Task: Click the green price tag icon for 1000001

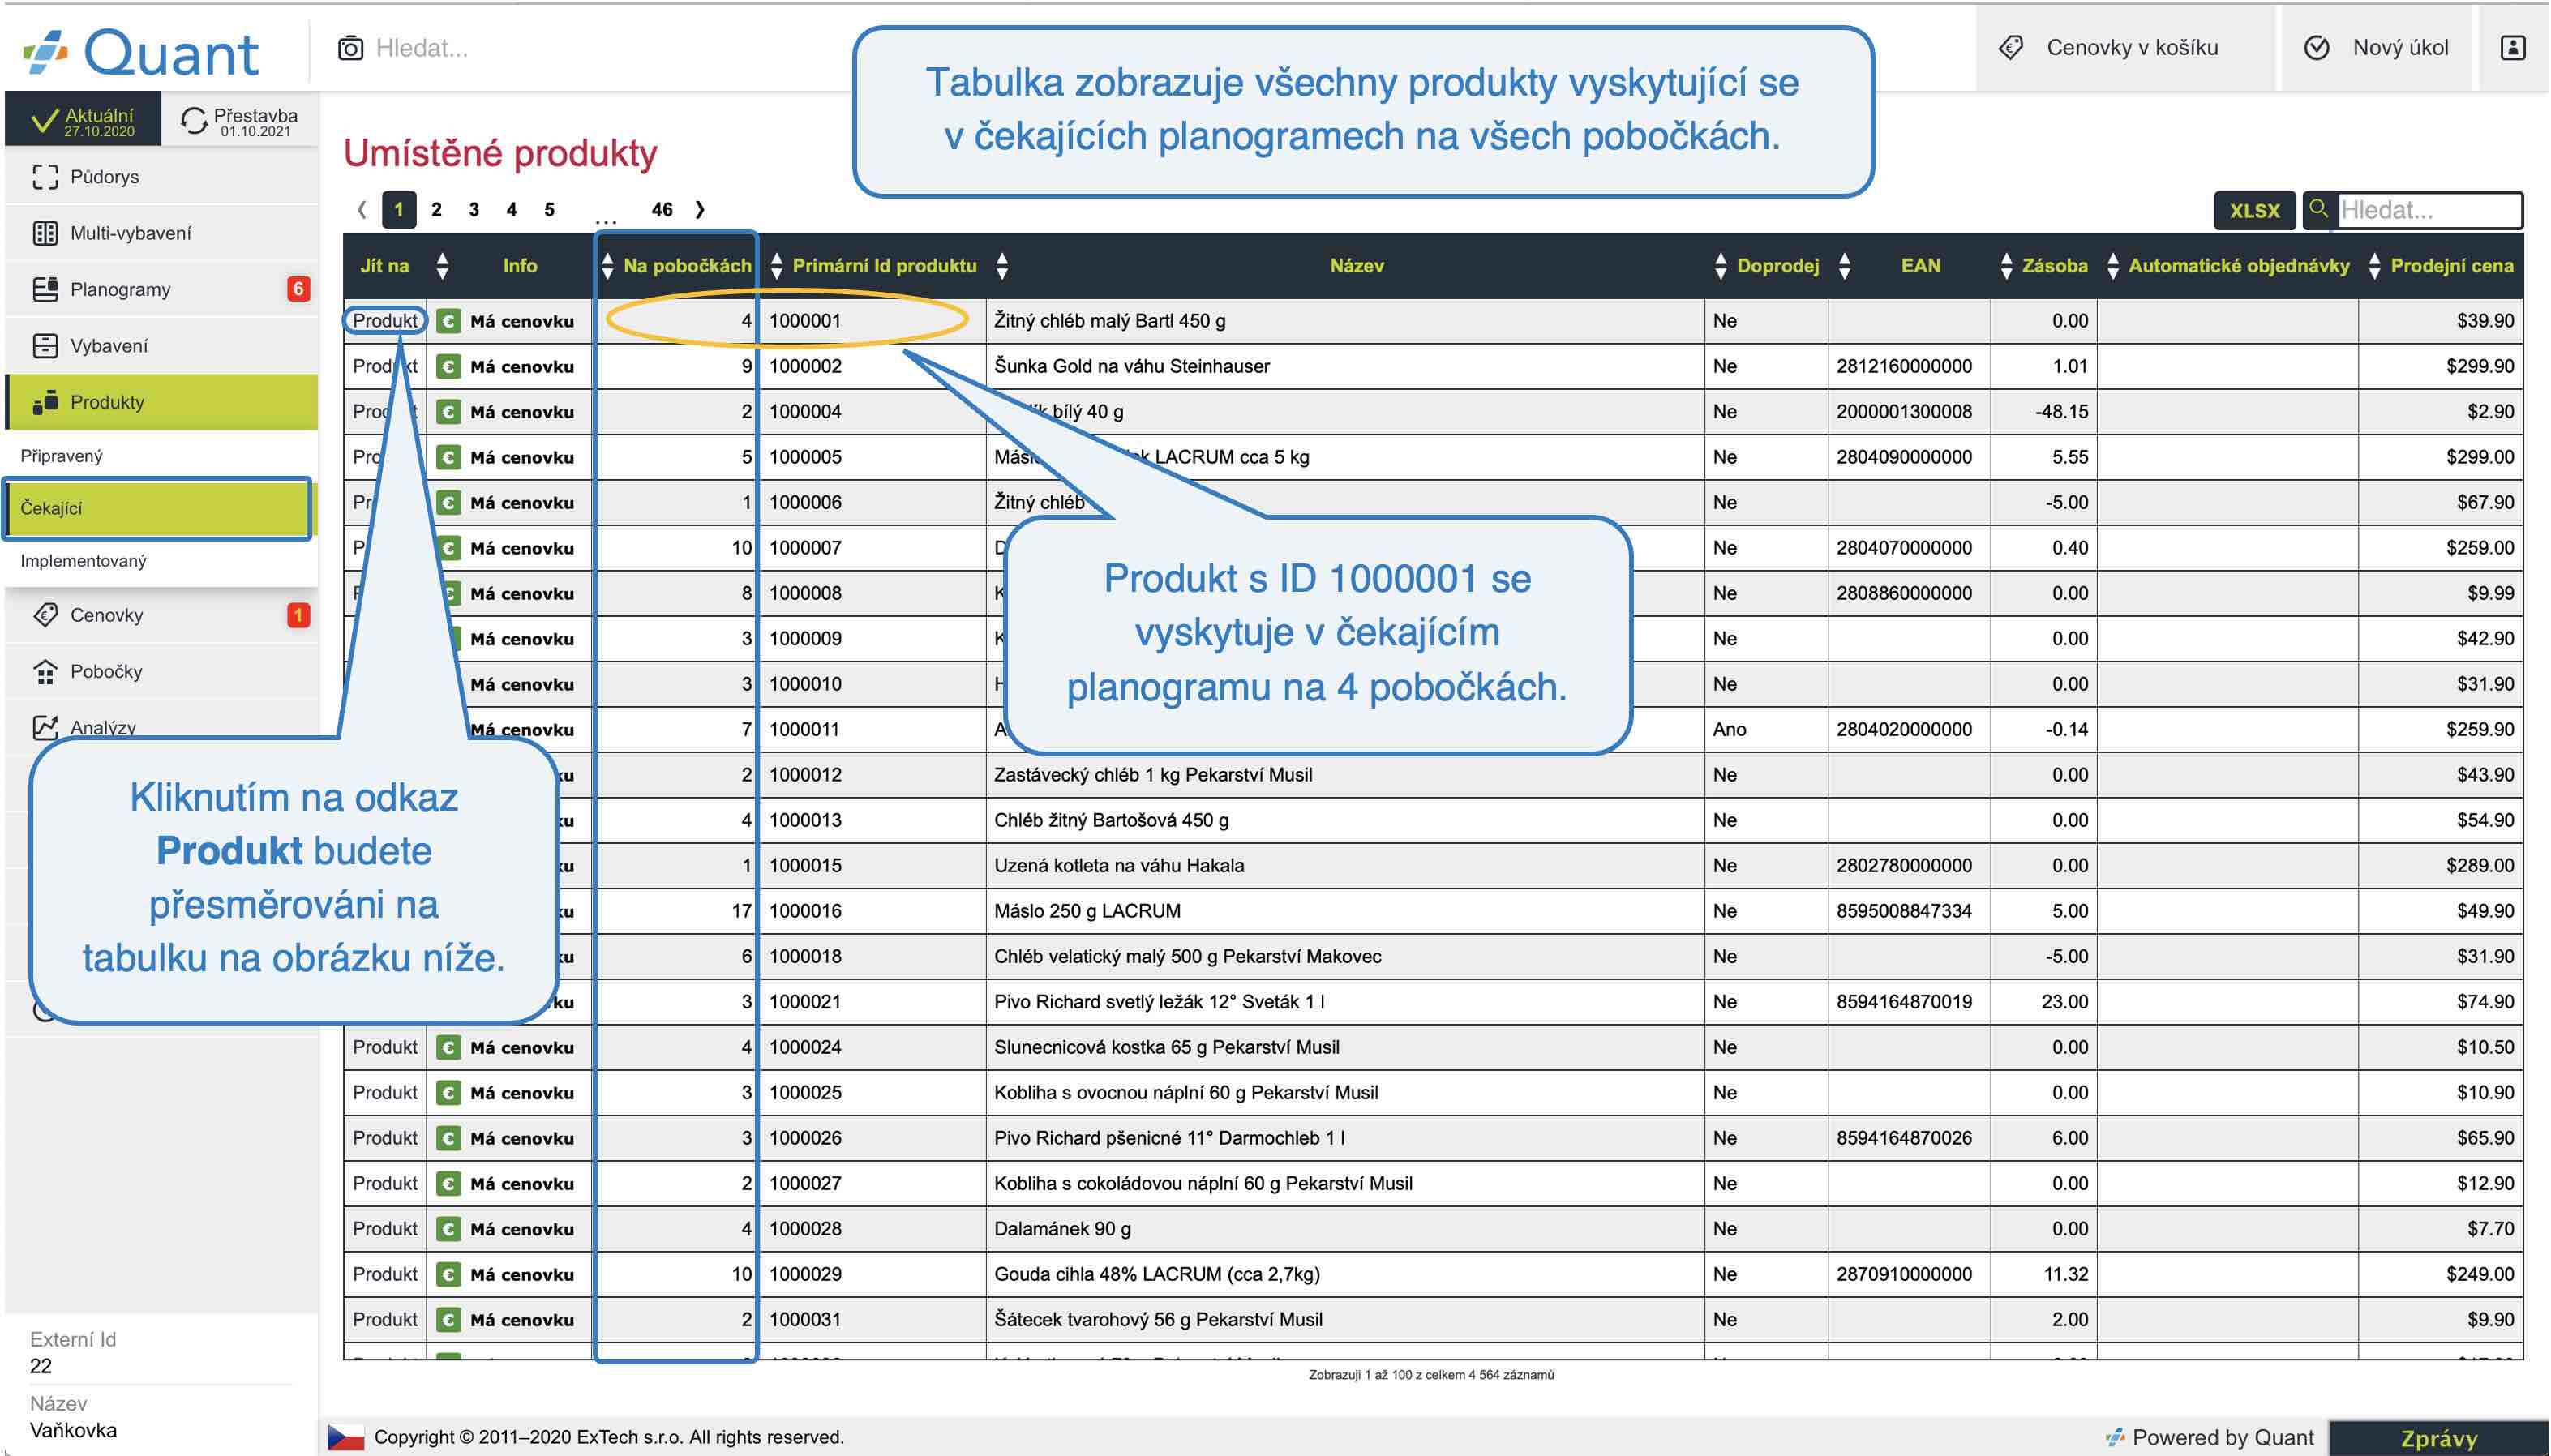Action: tap(449, 321)
